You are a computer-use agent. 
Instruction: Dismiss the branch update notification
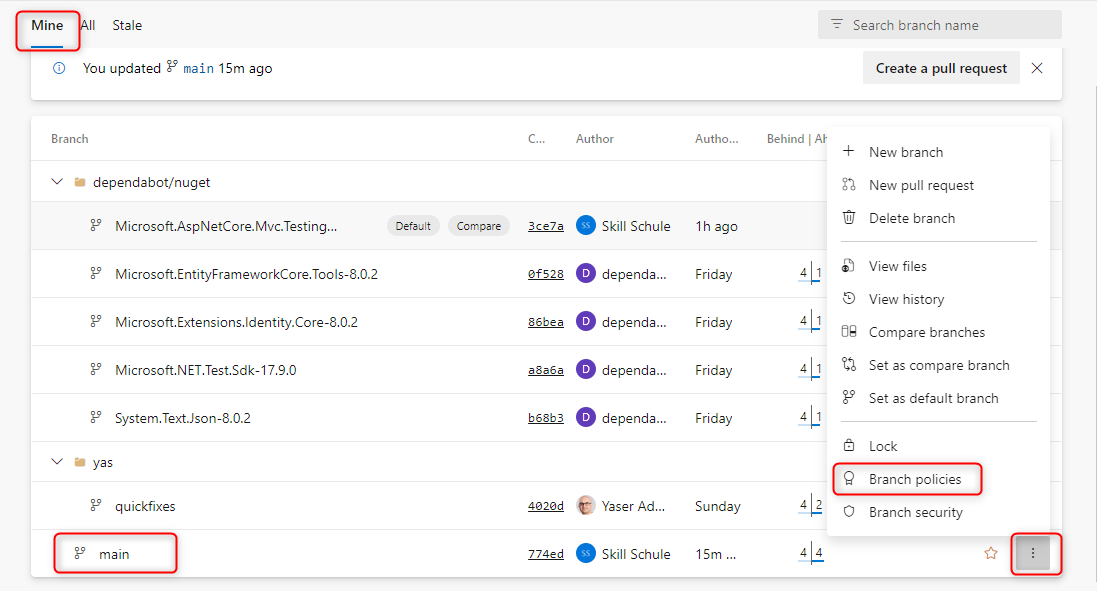(x=1037, y=68)
